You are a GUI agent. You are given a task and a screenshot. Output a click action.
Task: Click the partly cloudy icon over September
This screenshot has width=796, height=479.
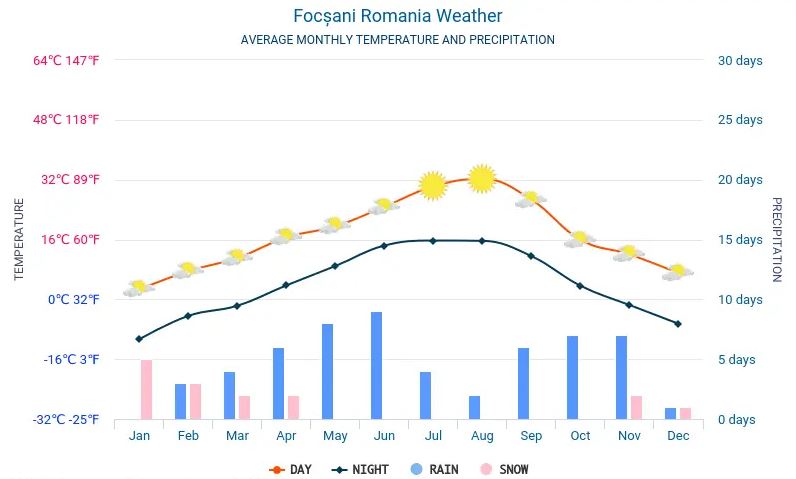531,200
